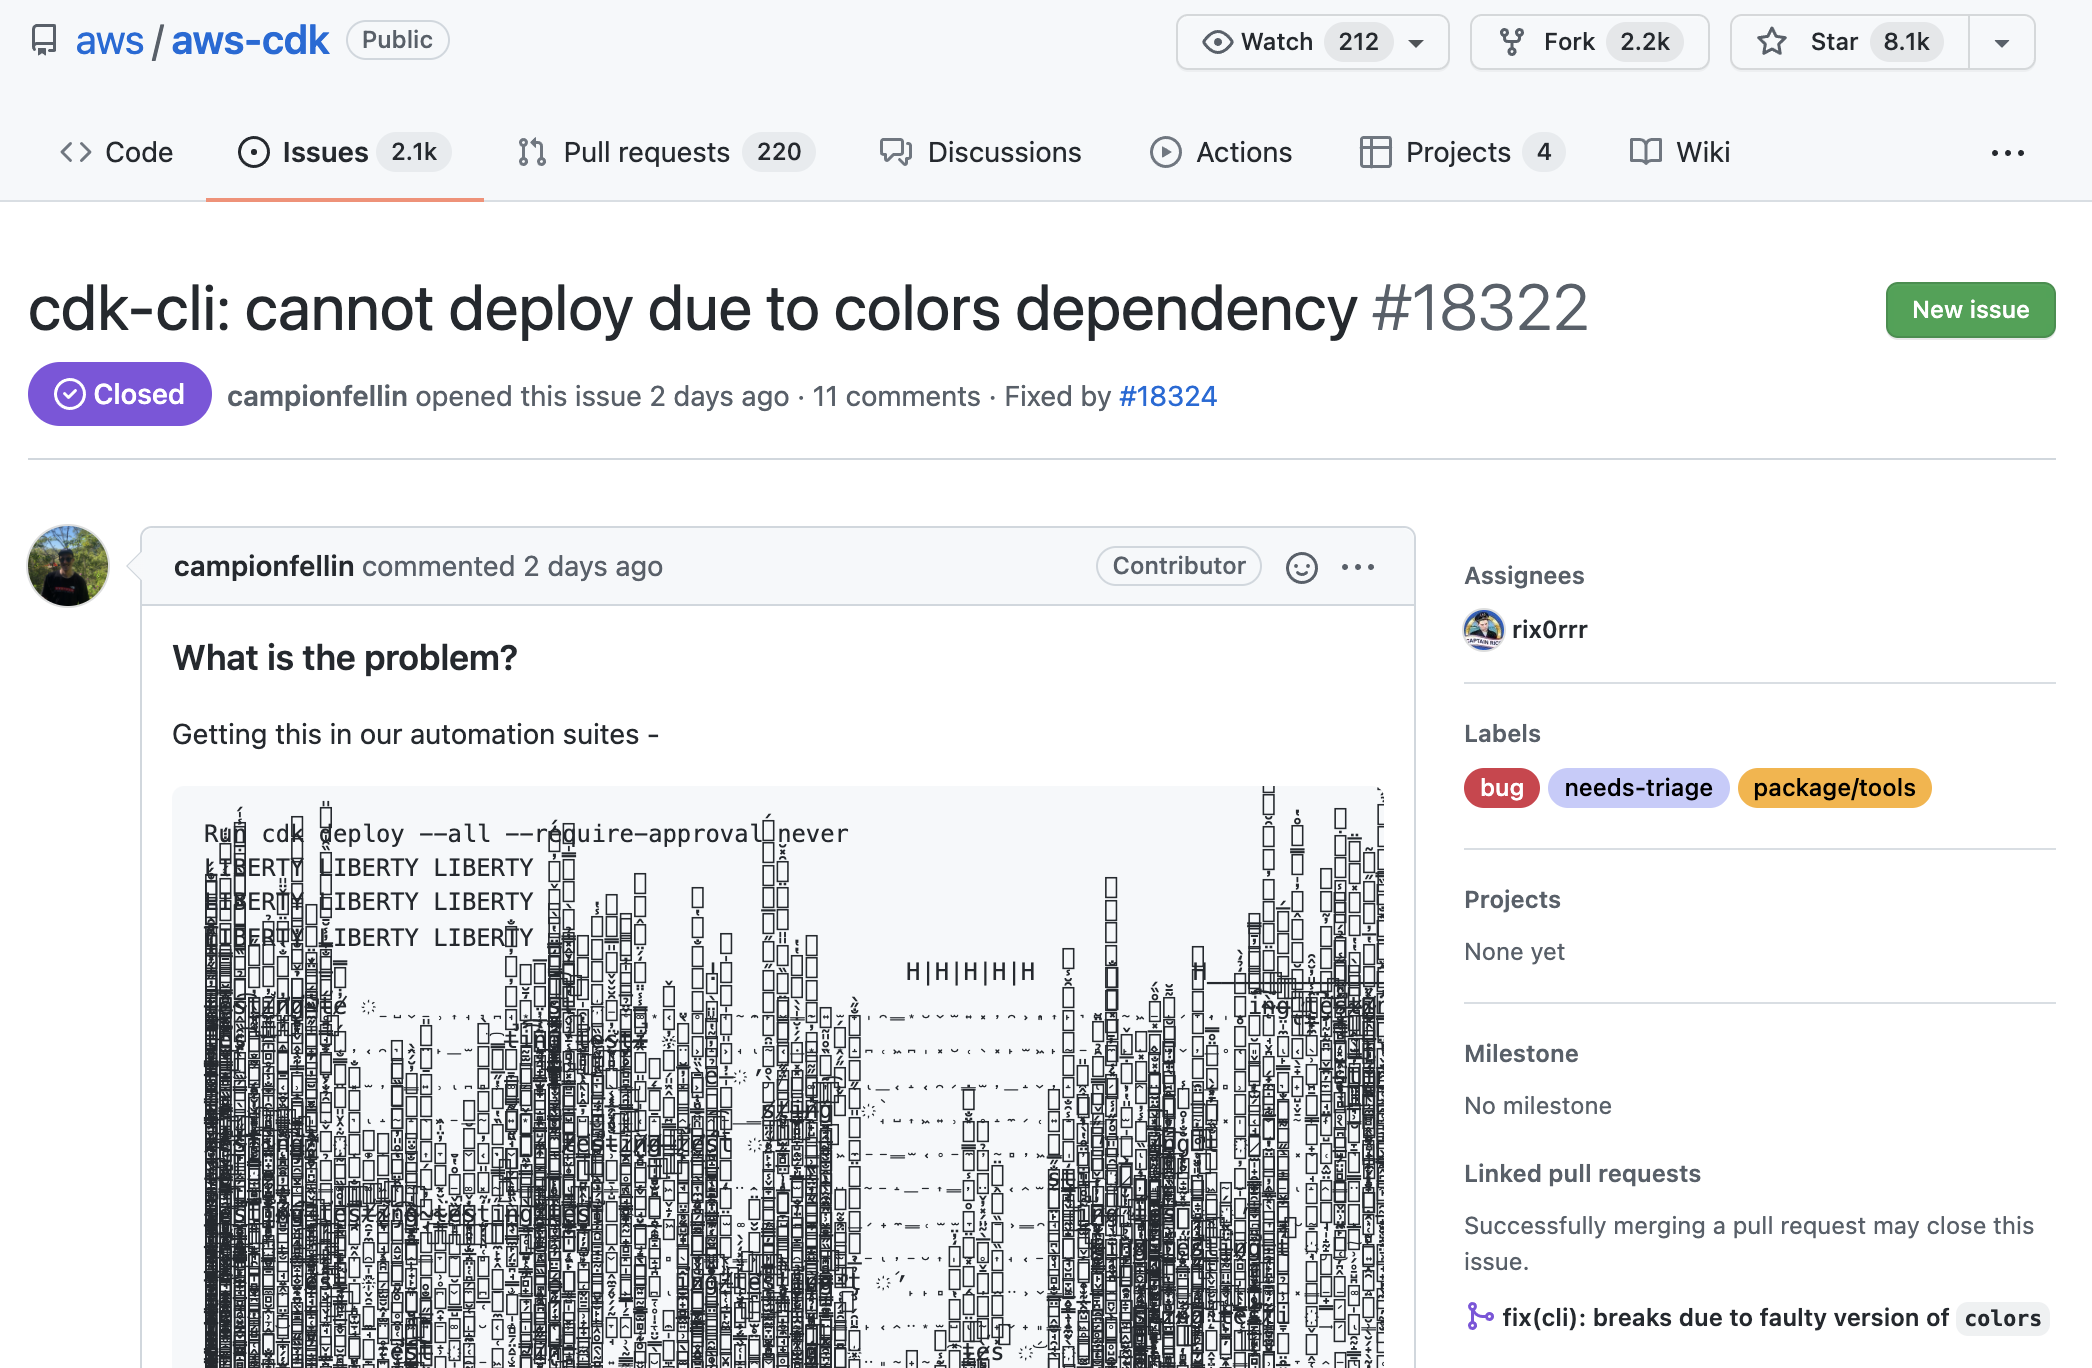Screen dimensions: 2092x1368
Task: Click the linked pull request merge icon
Action: pos(1479,1317)
